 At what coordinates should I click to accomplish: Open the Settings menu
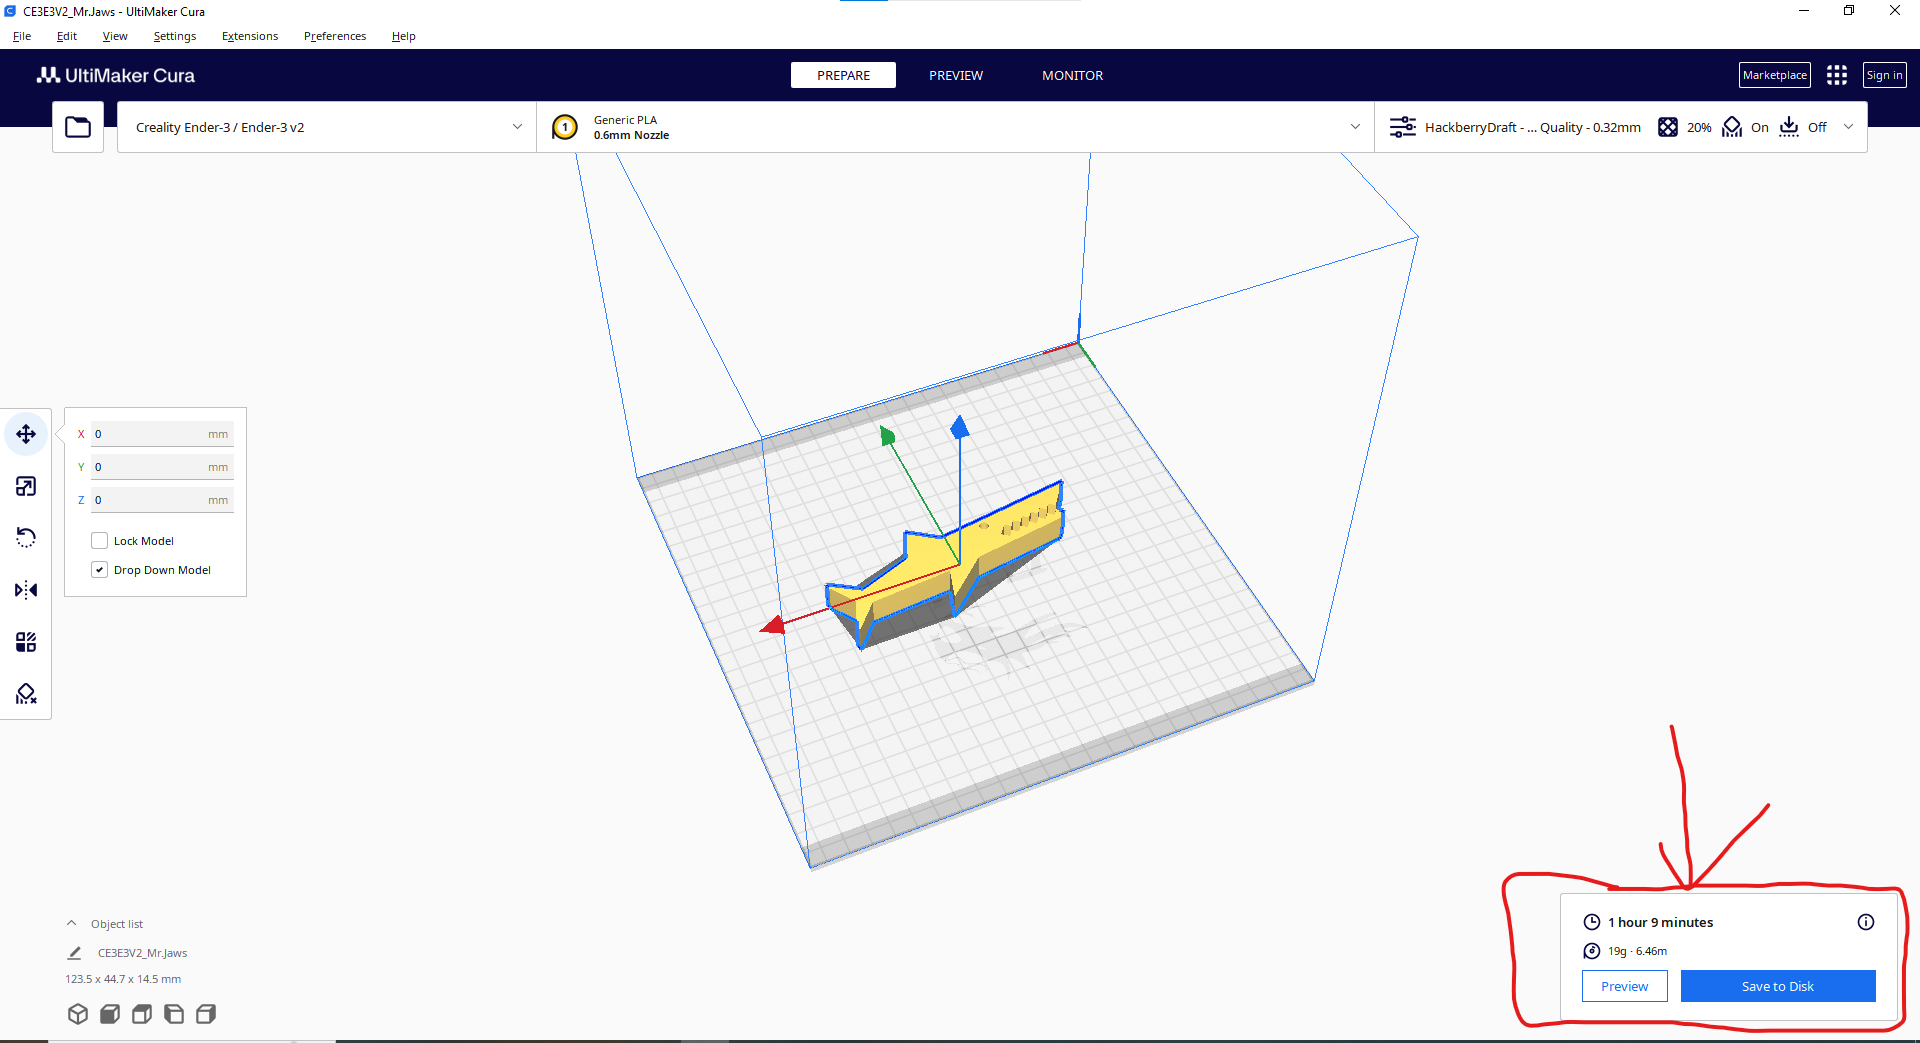[x=175, y=36]
